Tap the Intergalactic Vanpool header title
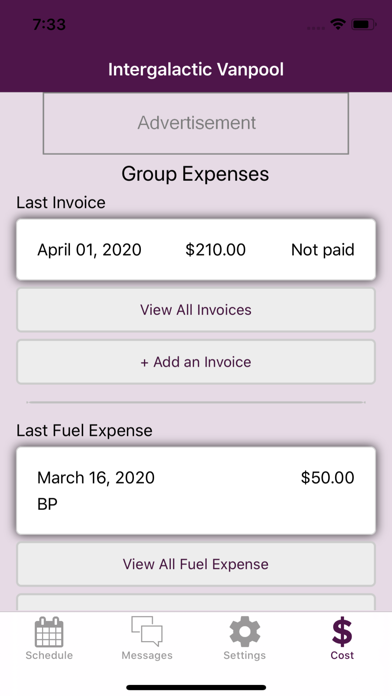The height and width of the screenshot is (696, 392). (196, 70)
